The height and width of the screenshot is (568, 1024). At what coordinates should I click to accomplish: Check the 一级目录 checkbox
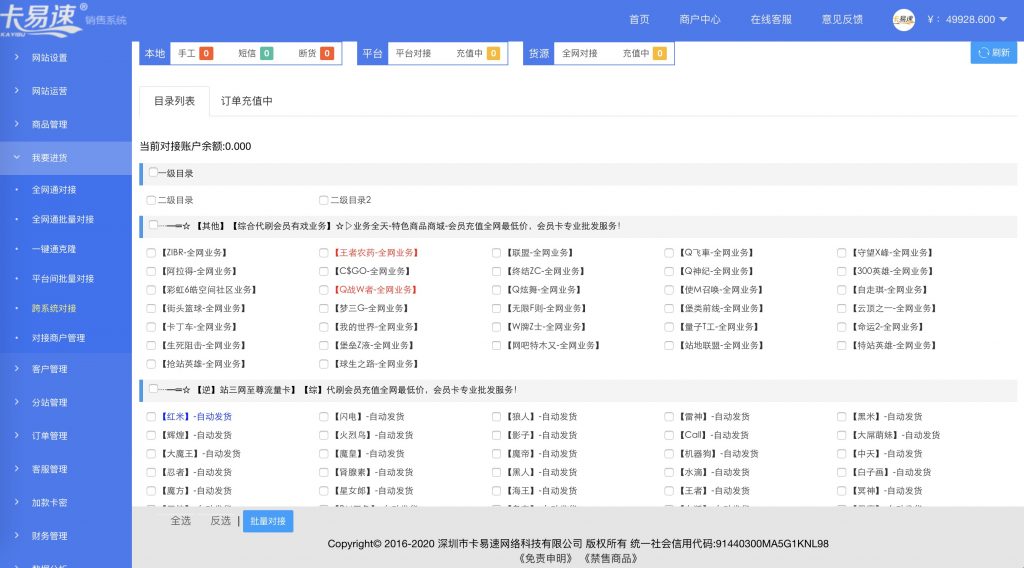click(153, 172)
